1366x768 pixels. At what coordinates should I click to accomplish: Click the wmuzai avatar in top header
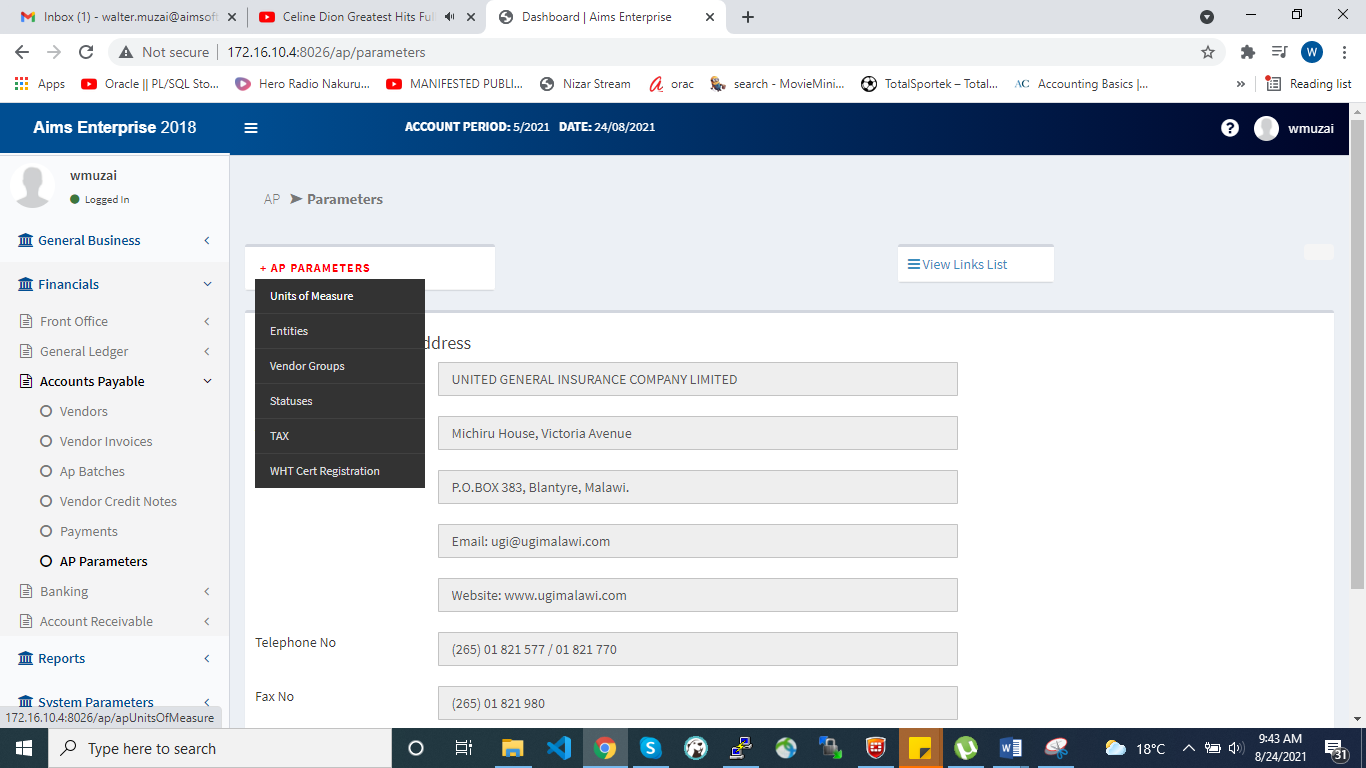pos(1266,128)
